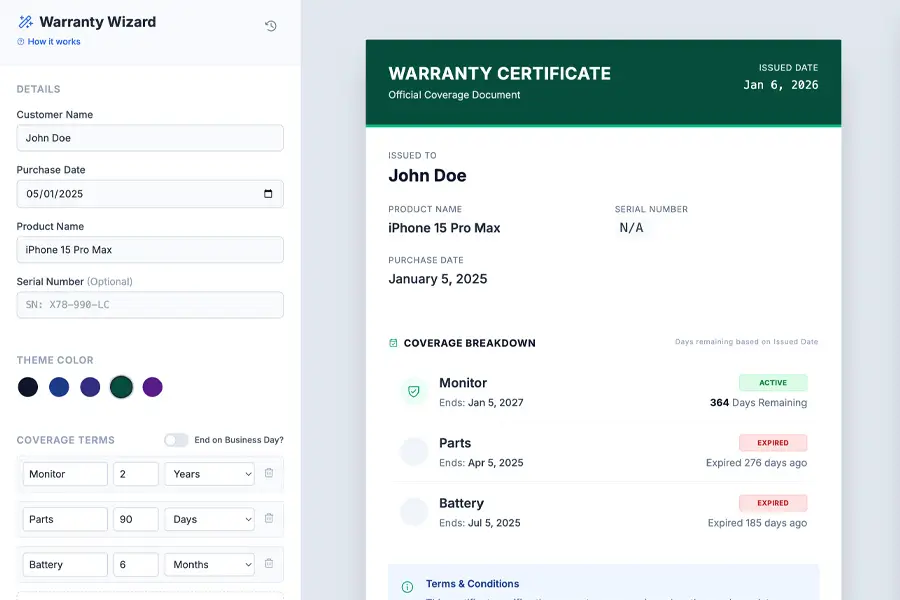The image size is (900, 600).
Task: Open the How it works link
Action: coord(49,42)
